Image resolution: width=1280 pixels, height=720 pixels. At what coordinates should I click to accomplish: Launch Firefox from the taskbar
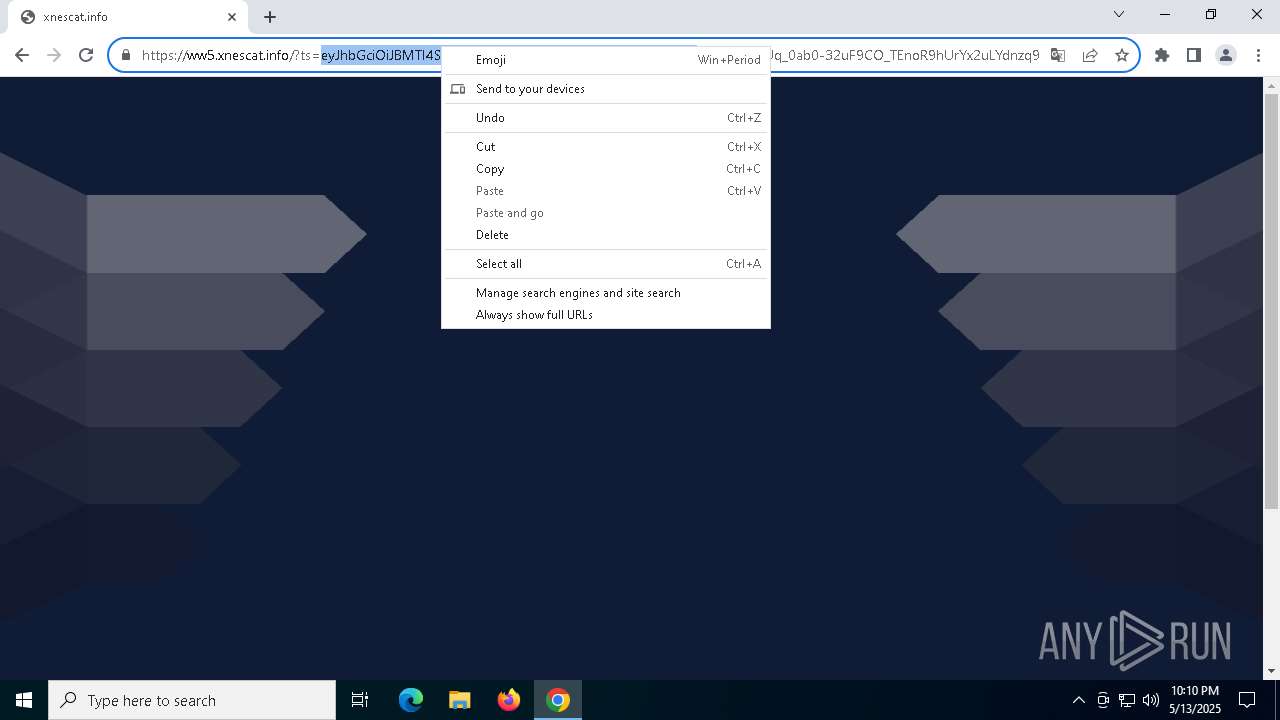pyautogui.click(x=509, y=700)
